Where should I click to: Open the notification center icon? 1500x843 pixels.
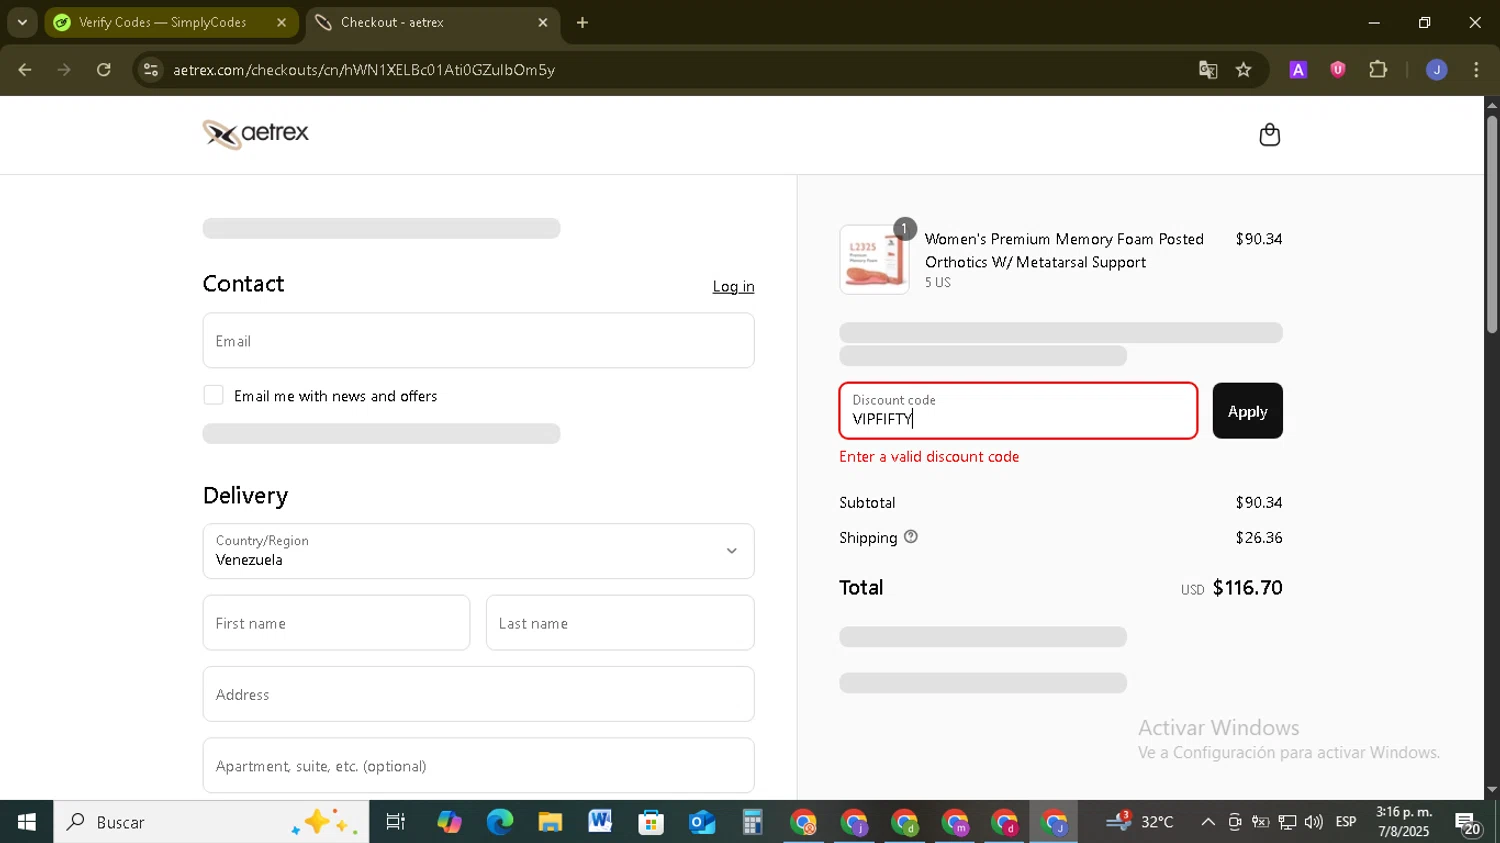[1468, 824]
